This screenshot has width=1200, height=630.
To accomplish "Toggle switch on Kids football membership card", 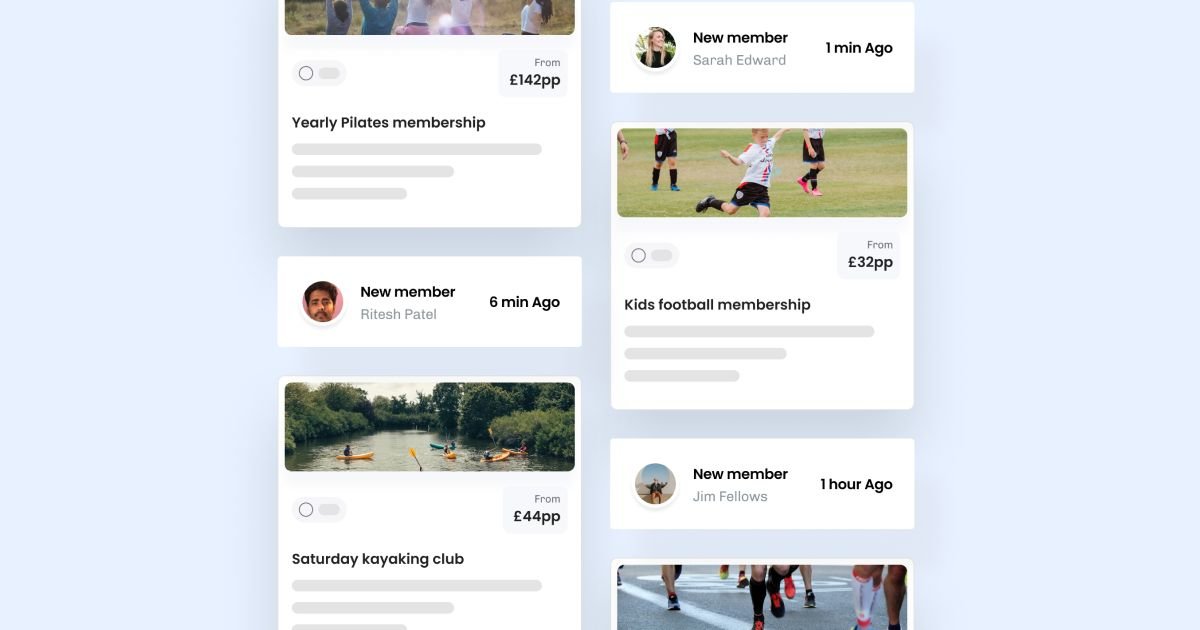I will 652,255.
